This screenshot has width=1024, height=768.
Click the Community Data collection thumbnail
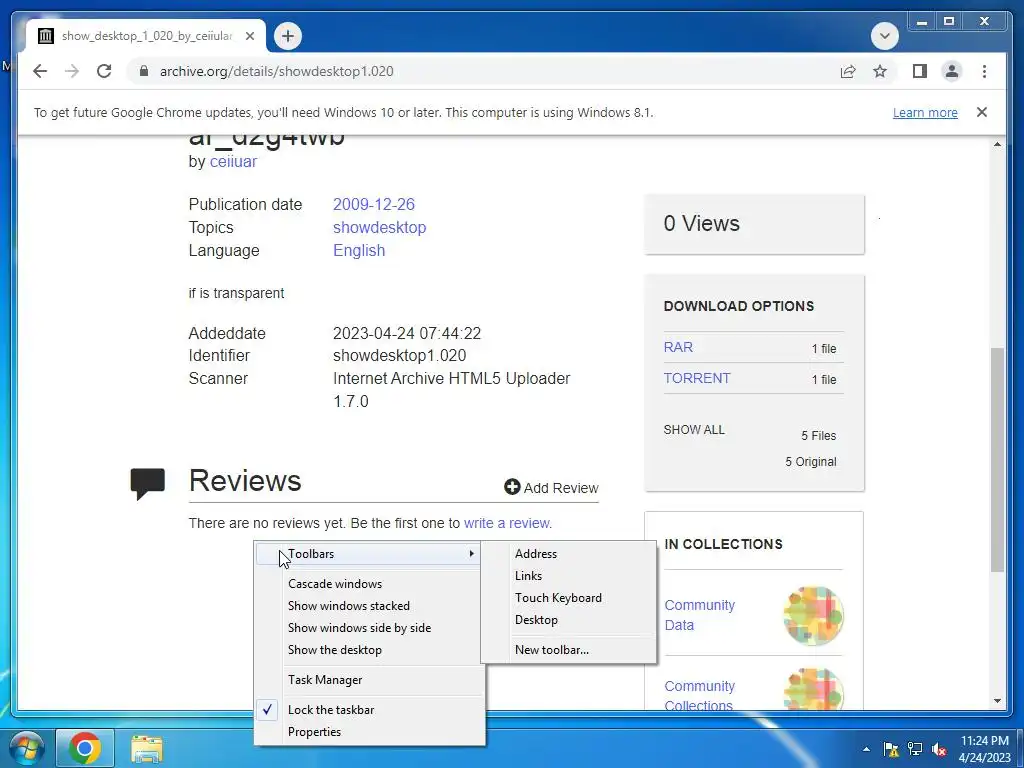[x=813, y=615]
